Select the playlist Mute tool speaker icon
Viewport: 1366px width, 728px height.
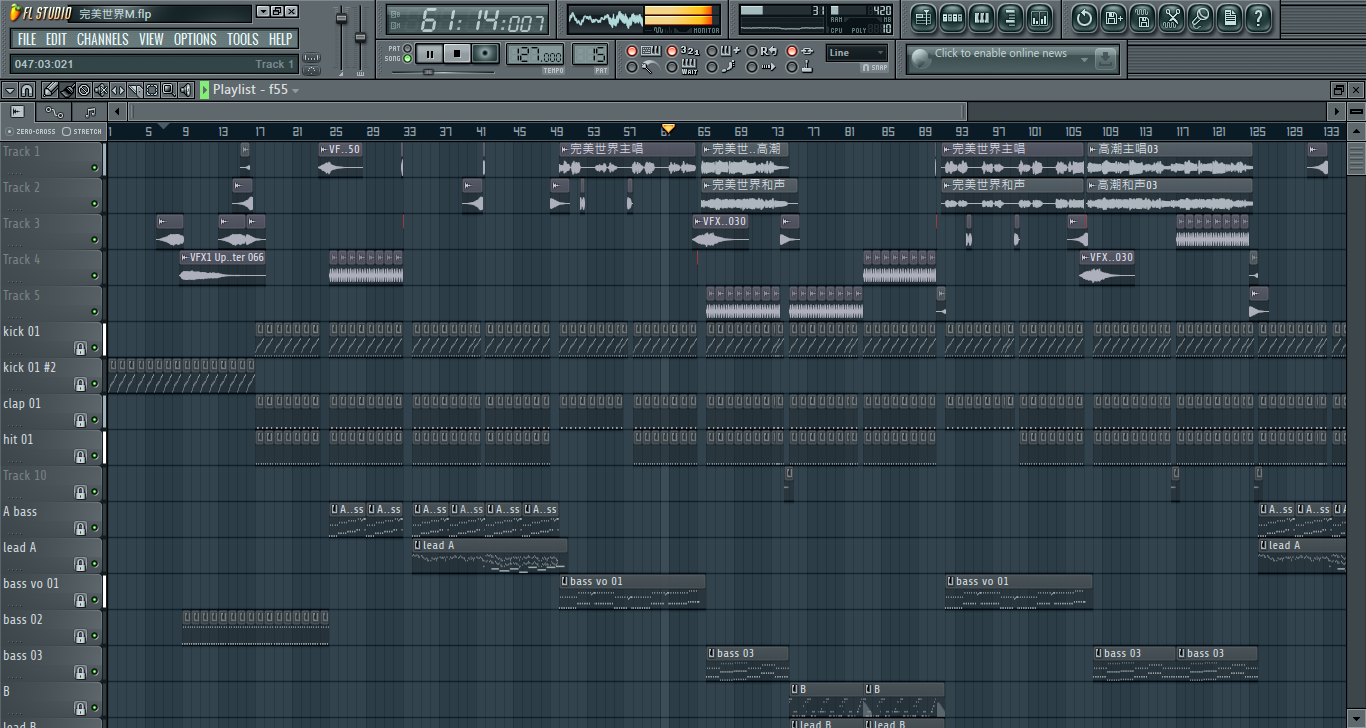click(186, 90)
